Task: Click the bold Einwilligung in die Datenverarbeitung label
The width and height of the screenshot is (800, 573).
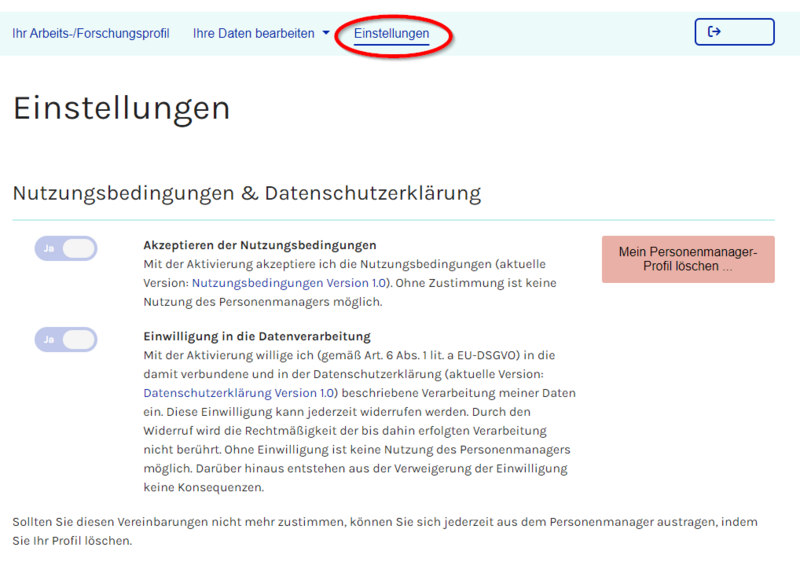Action: tap(257, 336)
